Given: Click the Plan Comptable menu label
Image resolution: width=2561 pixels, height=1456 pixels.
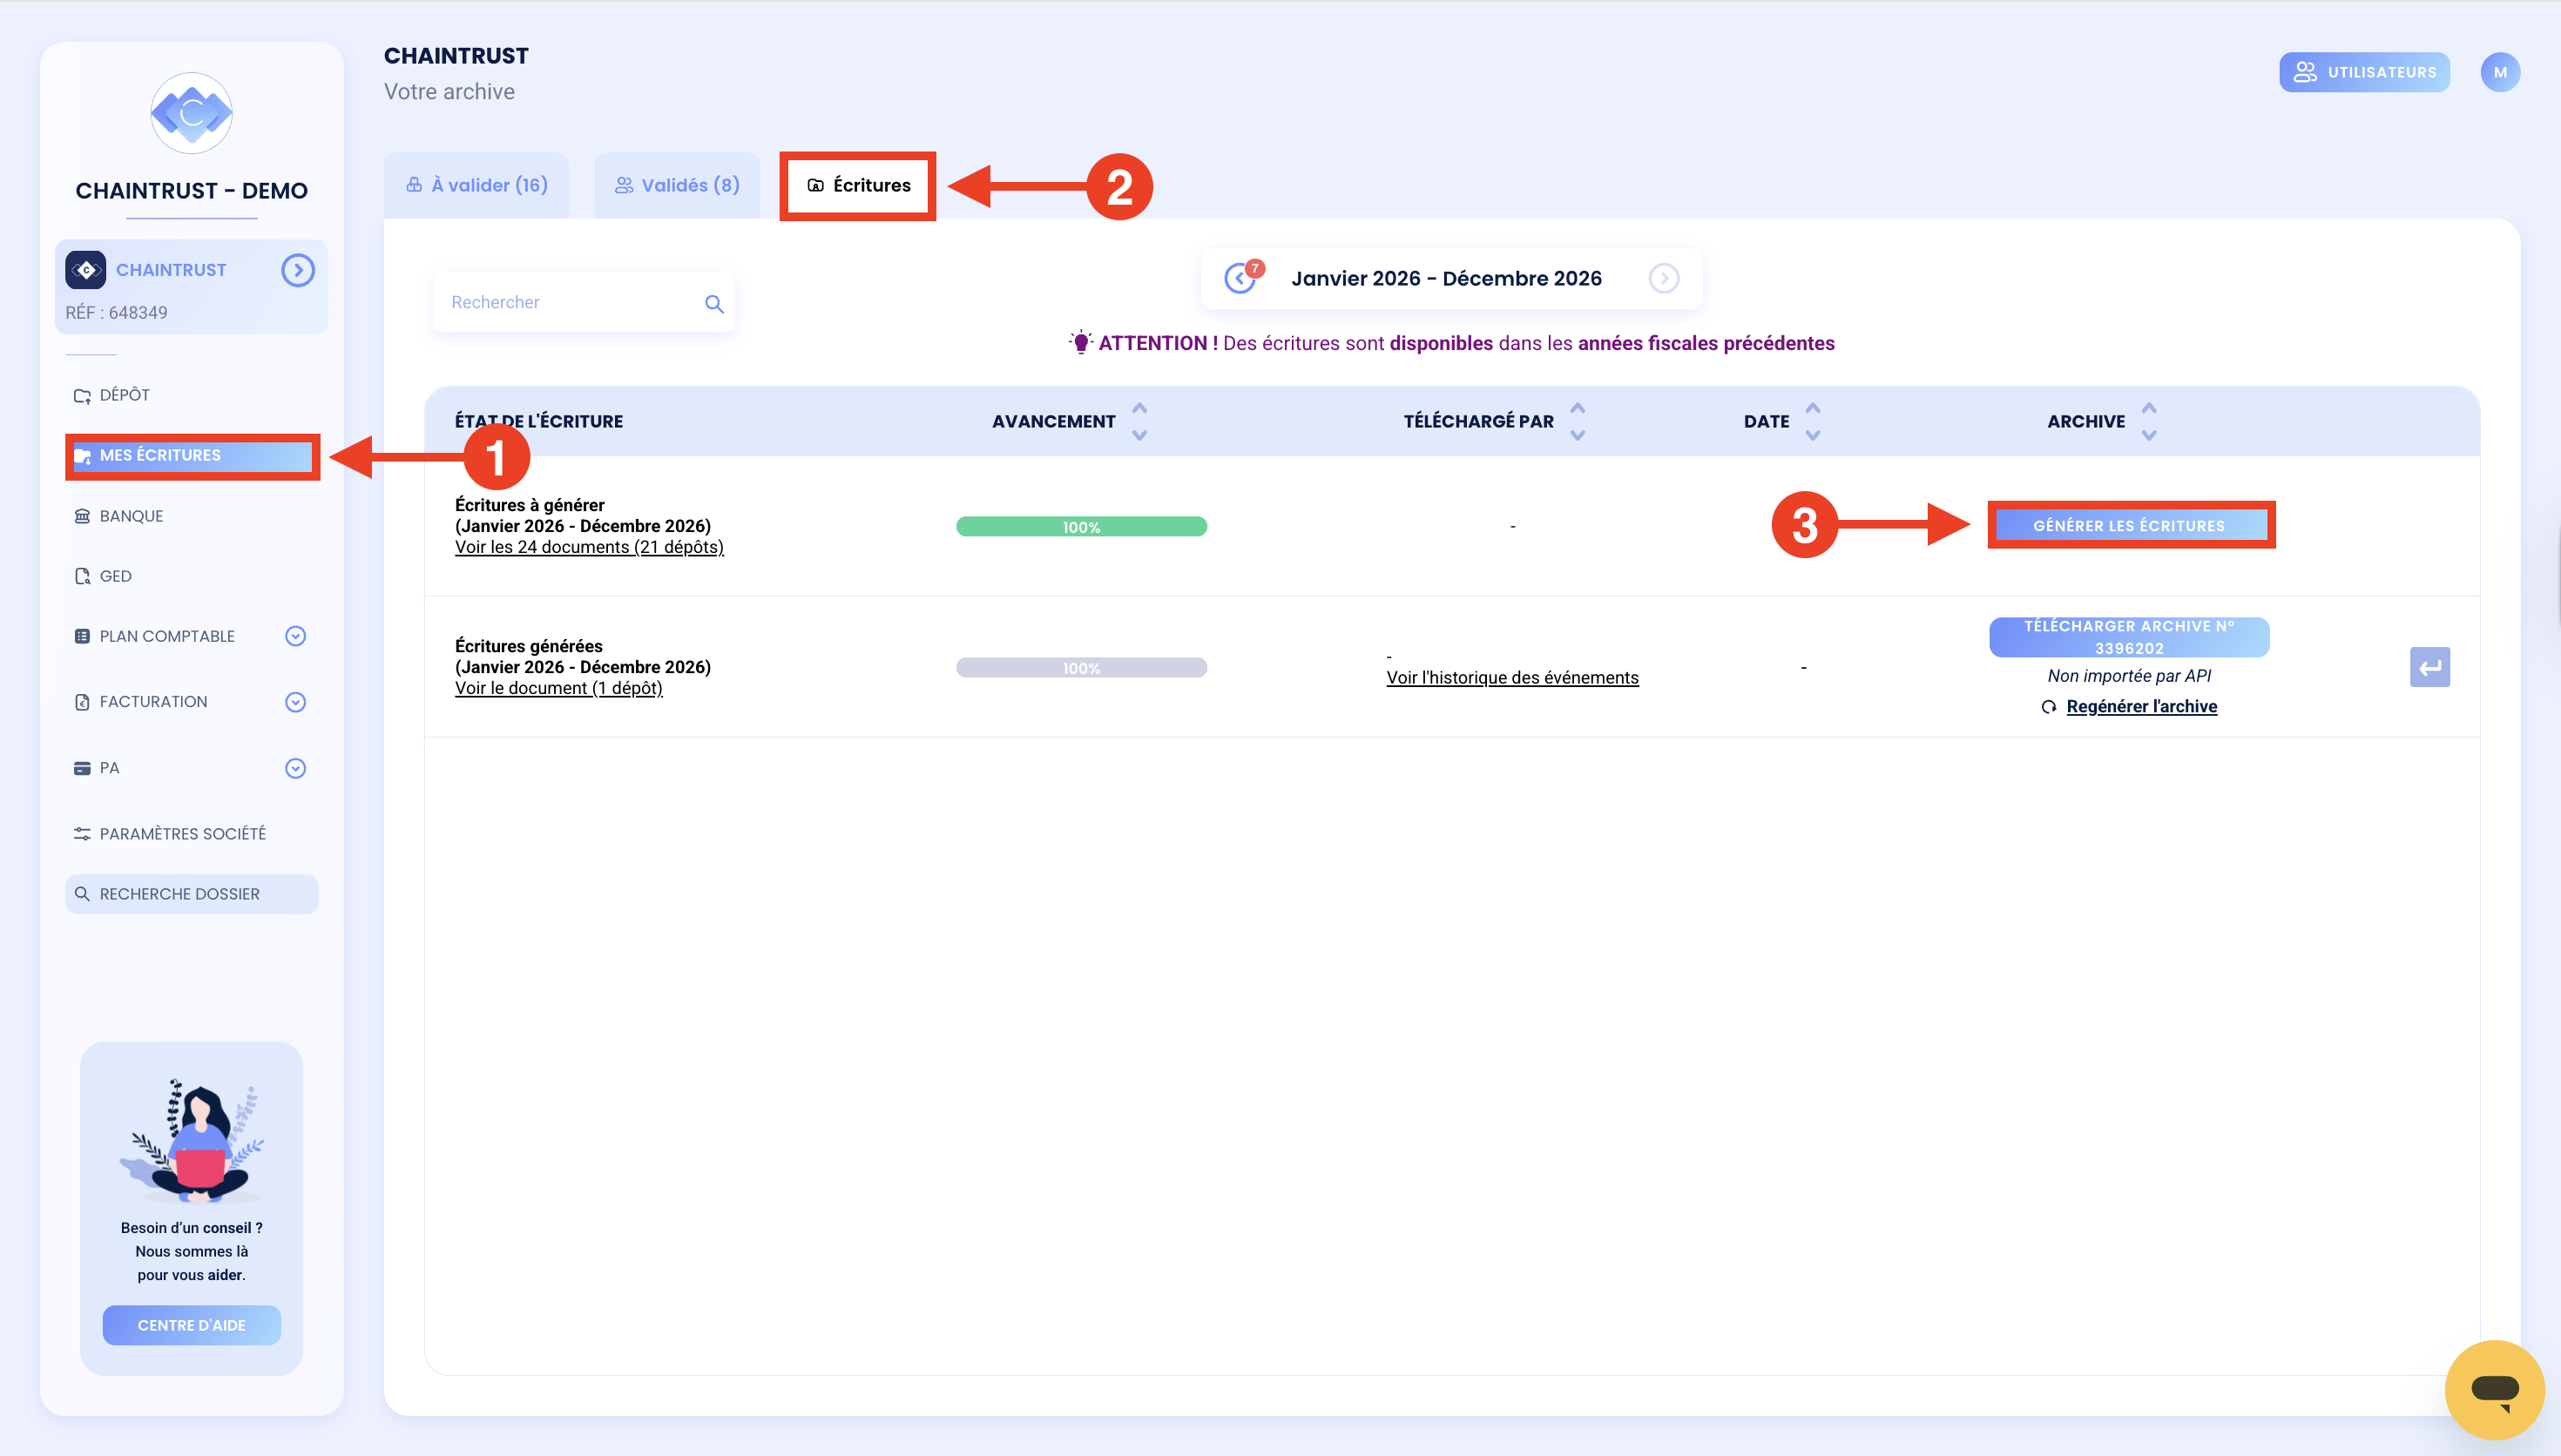Looking at the screenshot, I should point(167,636).
